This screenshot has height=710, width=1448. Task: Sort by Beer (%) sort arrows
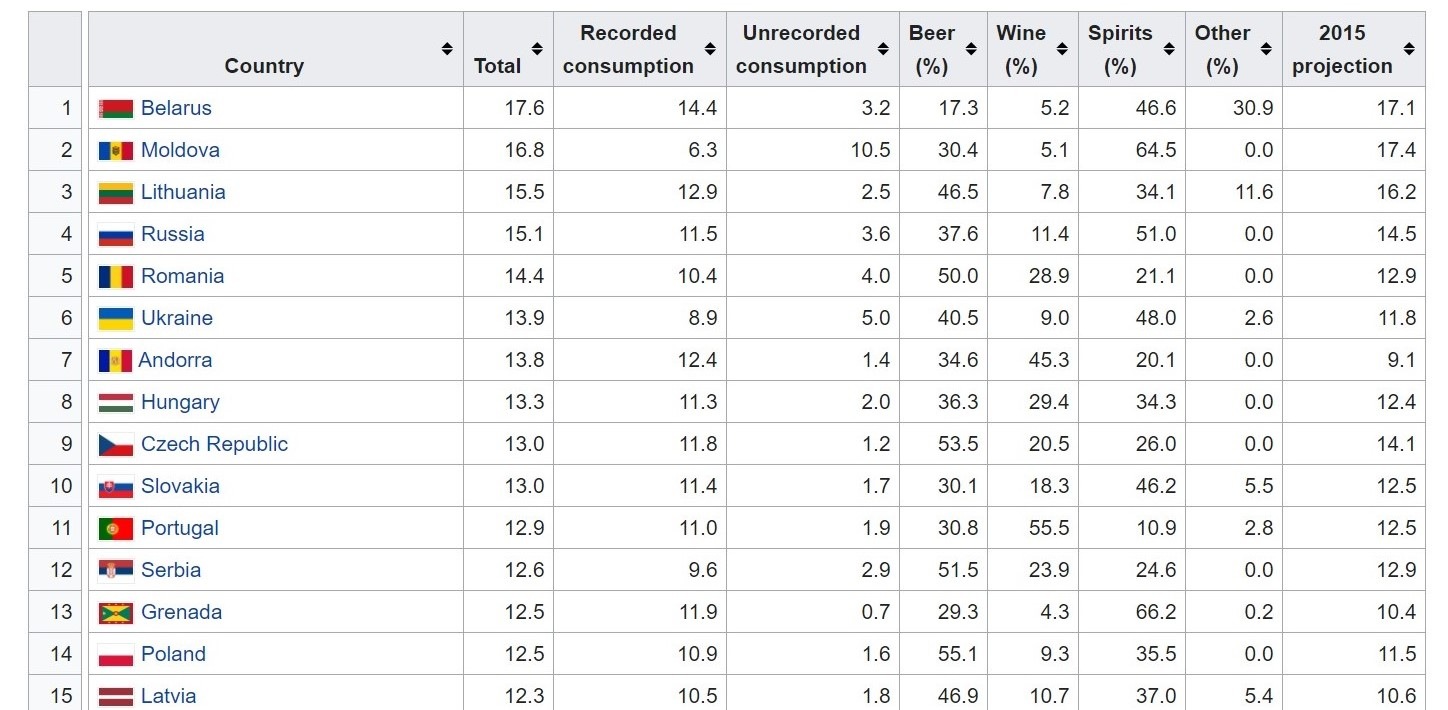point(971,49)
